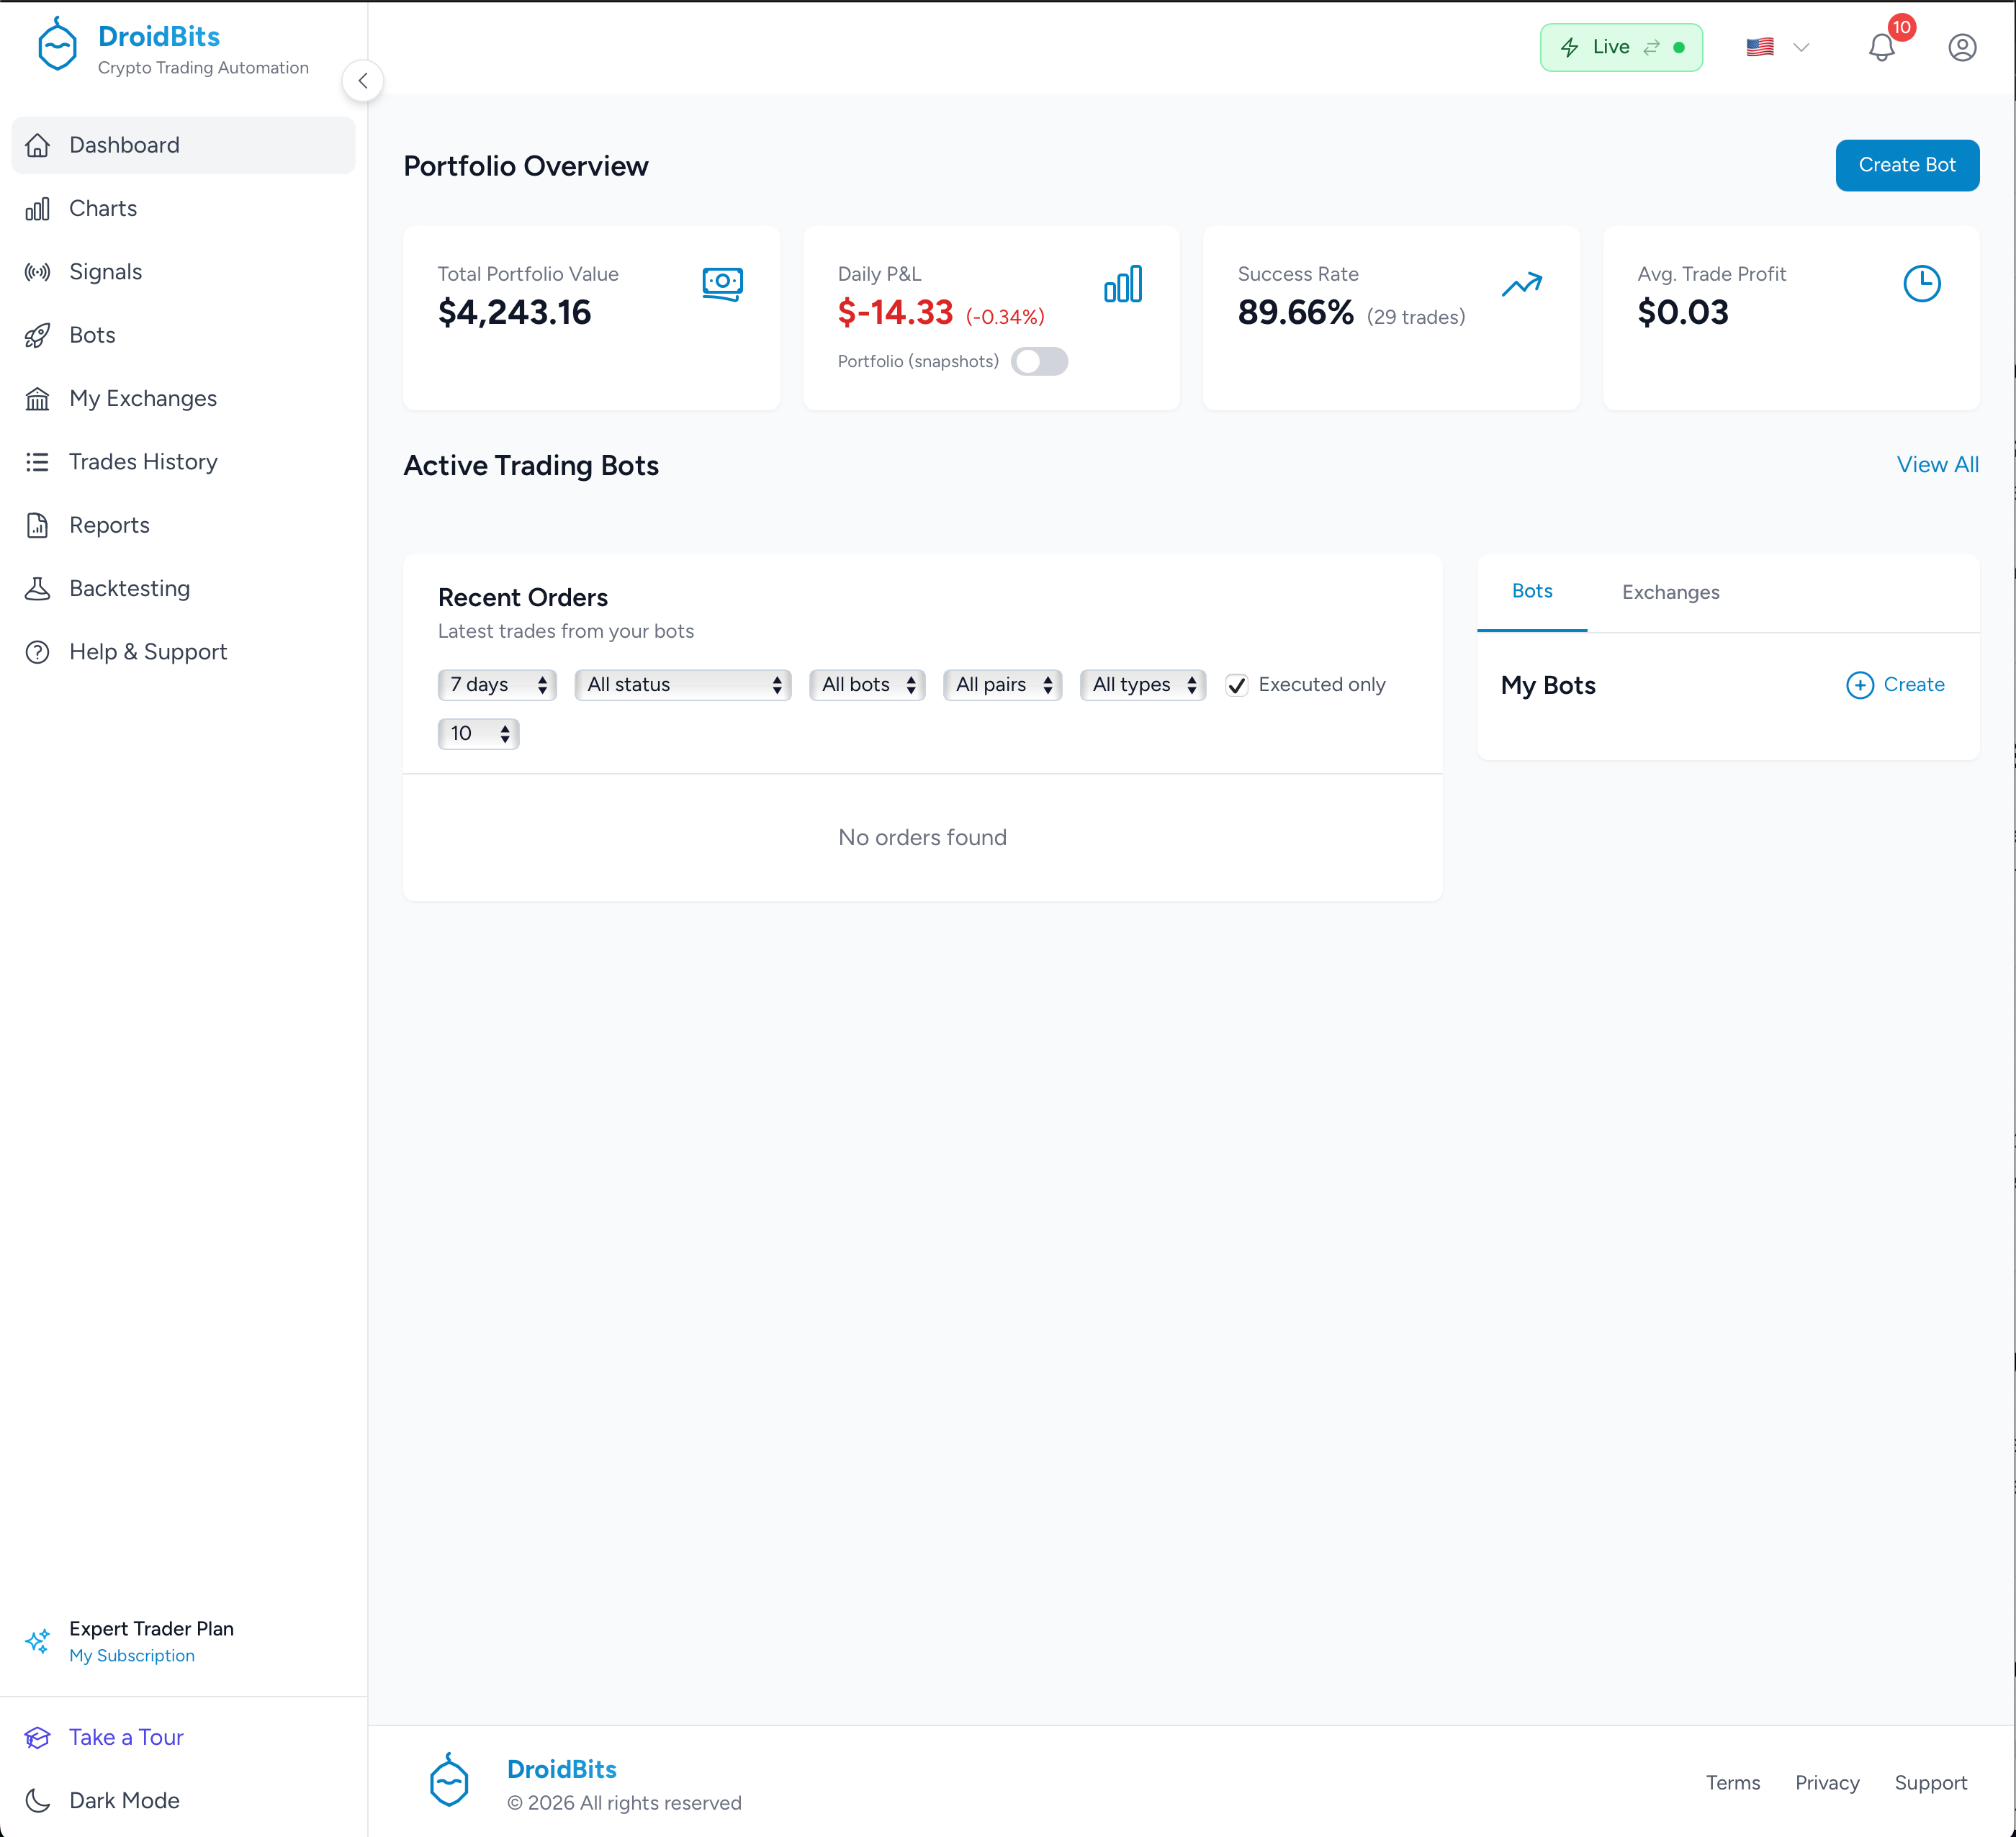Change the 7 days time range dropdown

(x=497, y=684)
